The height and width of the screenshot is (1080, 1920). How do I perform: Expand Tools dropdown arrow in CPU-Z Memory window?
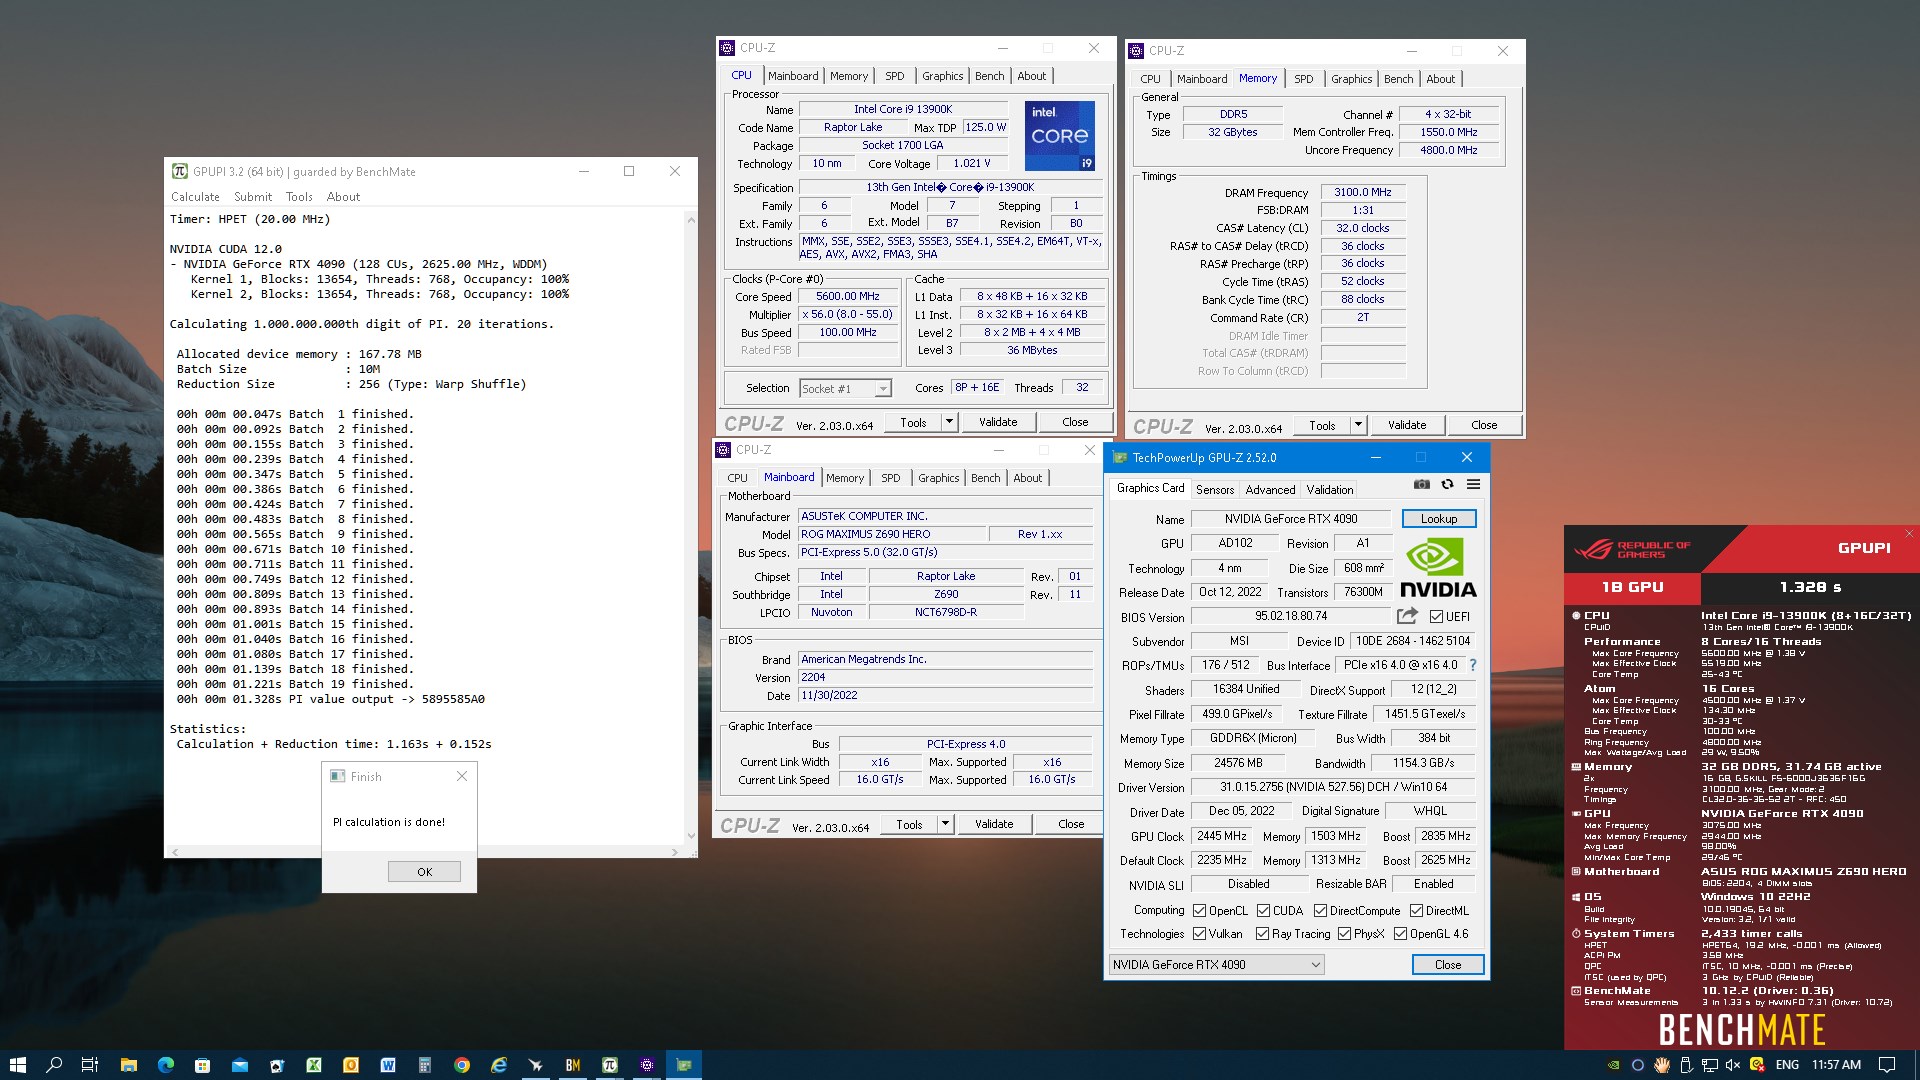pyautogui.click(x=1358, y=425)
